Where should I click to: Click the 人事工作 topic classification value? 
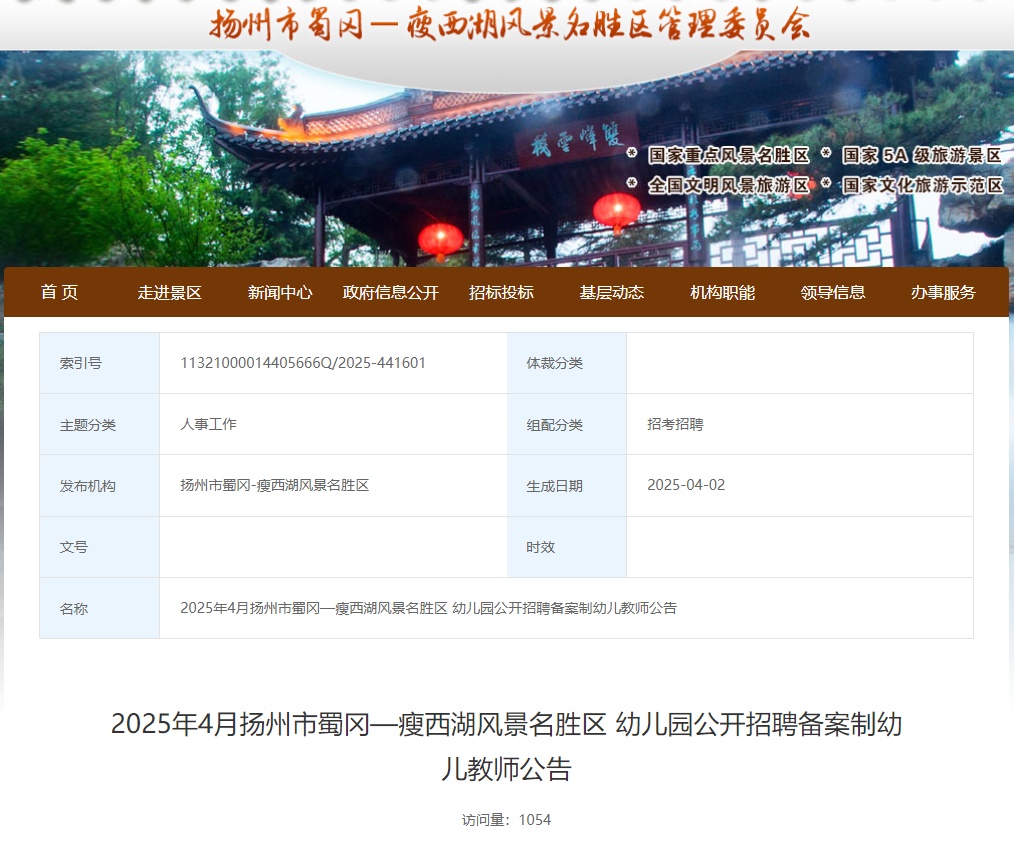pyautogui.click(x=208, y=424)
